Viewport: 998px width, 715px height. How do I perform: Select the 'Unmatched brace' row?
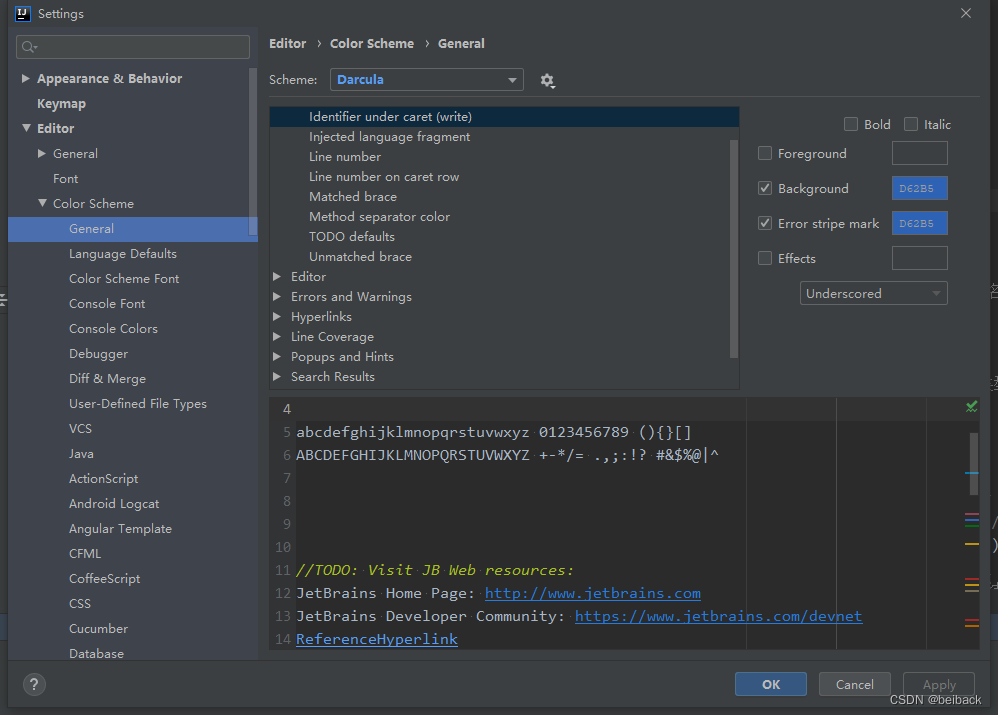pos(504,257)
